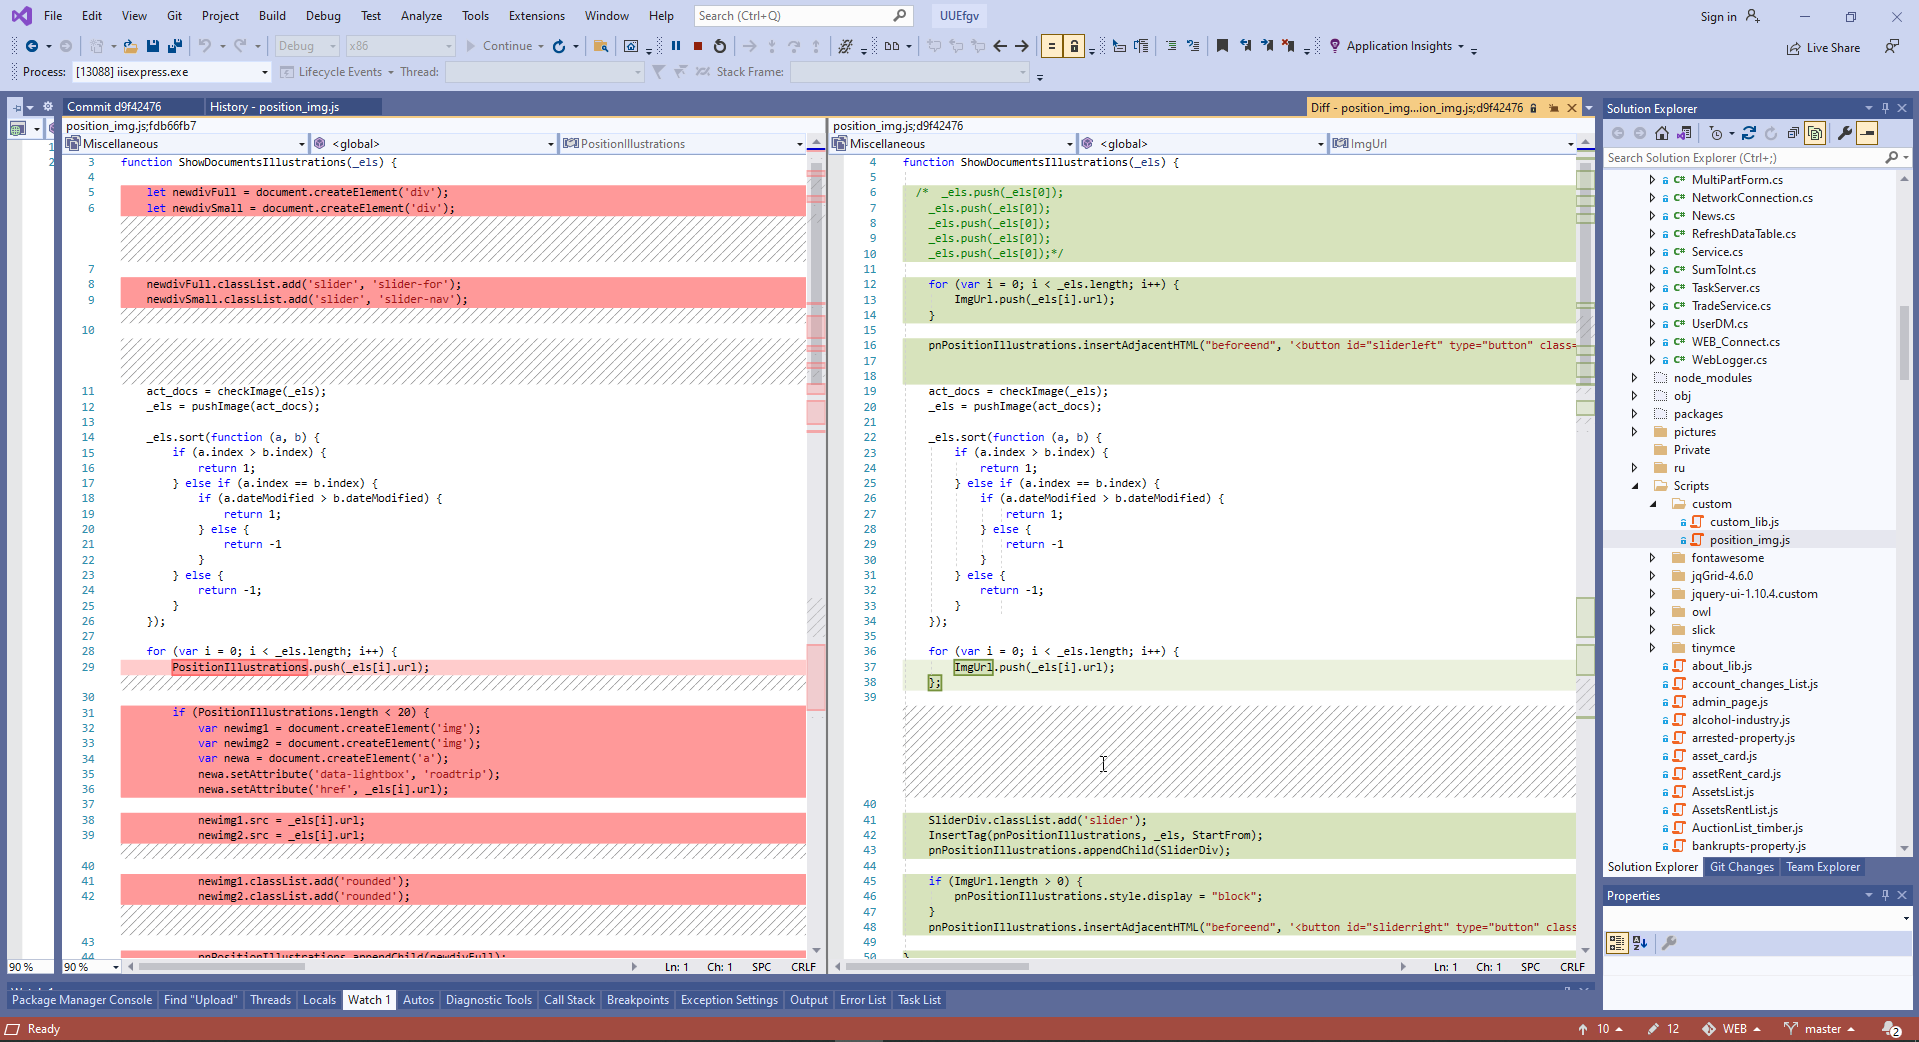
Task: Toggle the diff lock button in toolbar
Action: coord(1074,46)
